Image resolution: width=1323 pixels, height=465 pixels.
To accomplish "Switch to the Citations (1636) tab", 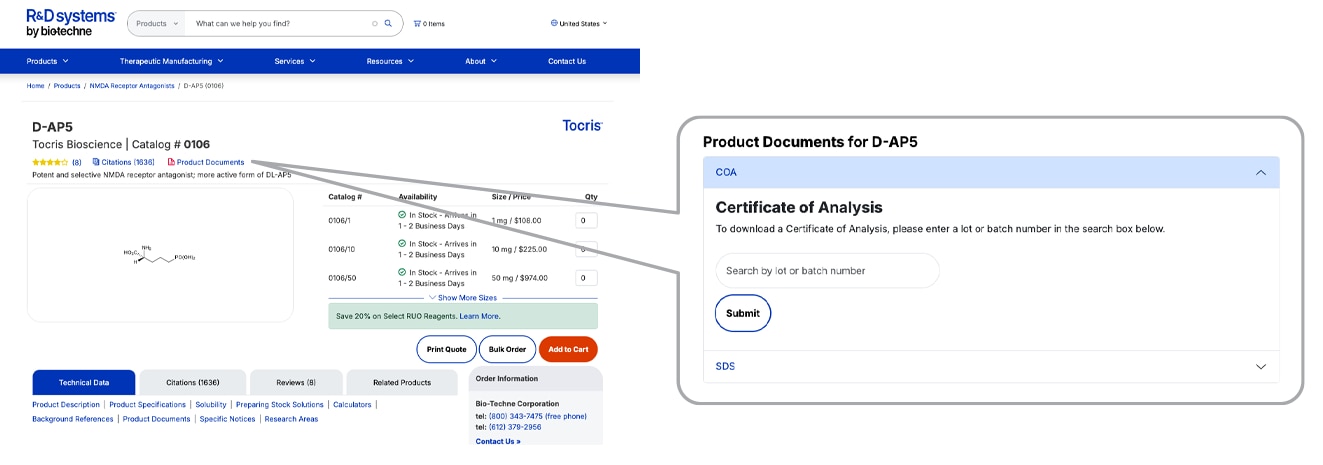I will (193, 382).
